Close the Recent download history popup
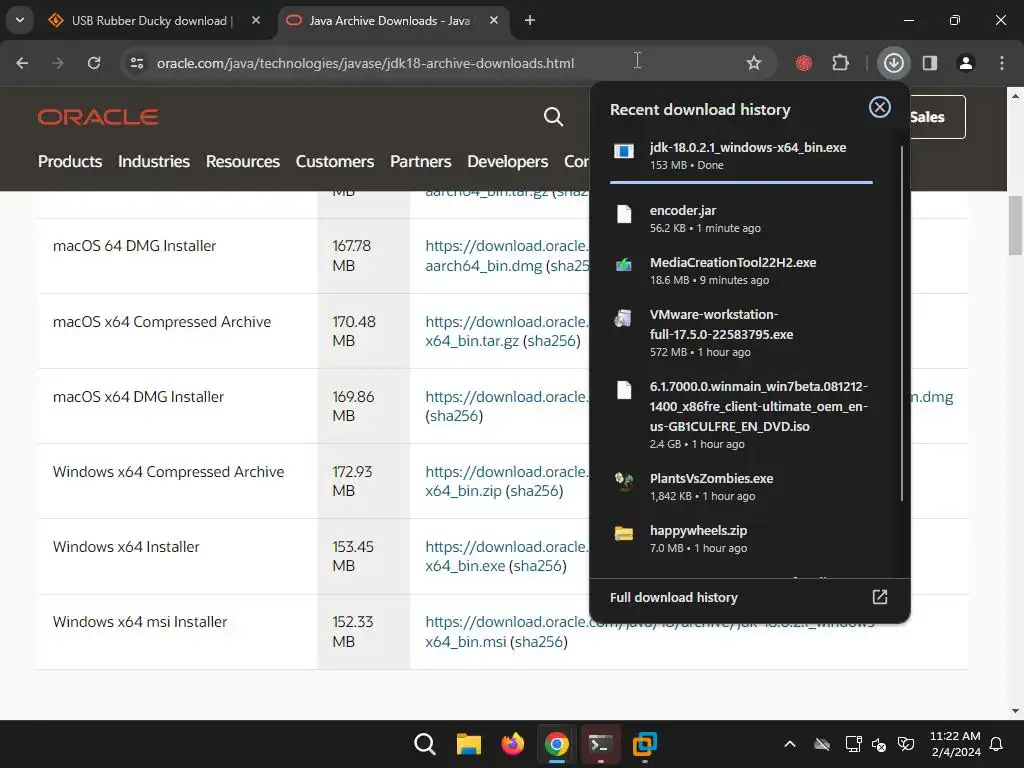This screenshot has height=768, width=1024. (880, 107)
